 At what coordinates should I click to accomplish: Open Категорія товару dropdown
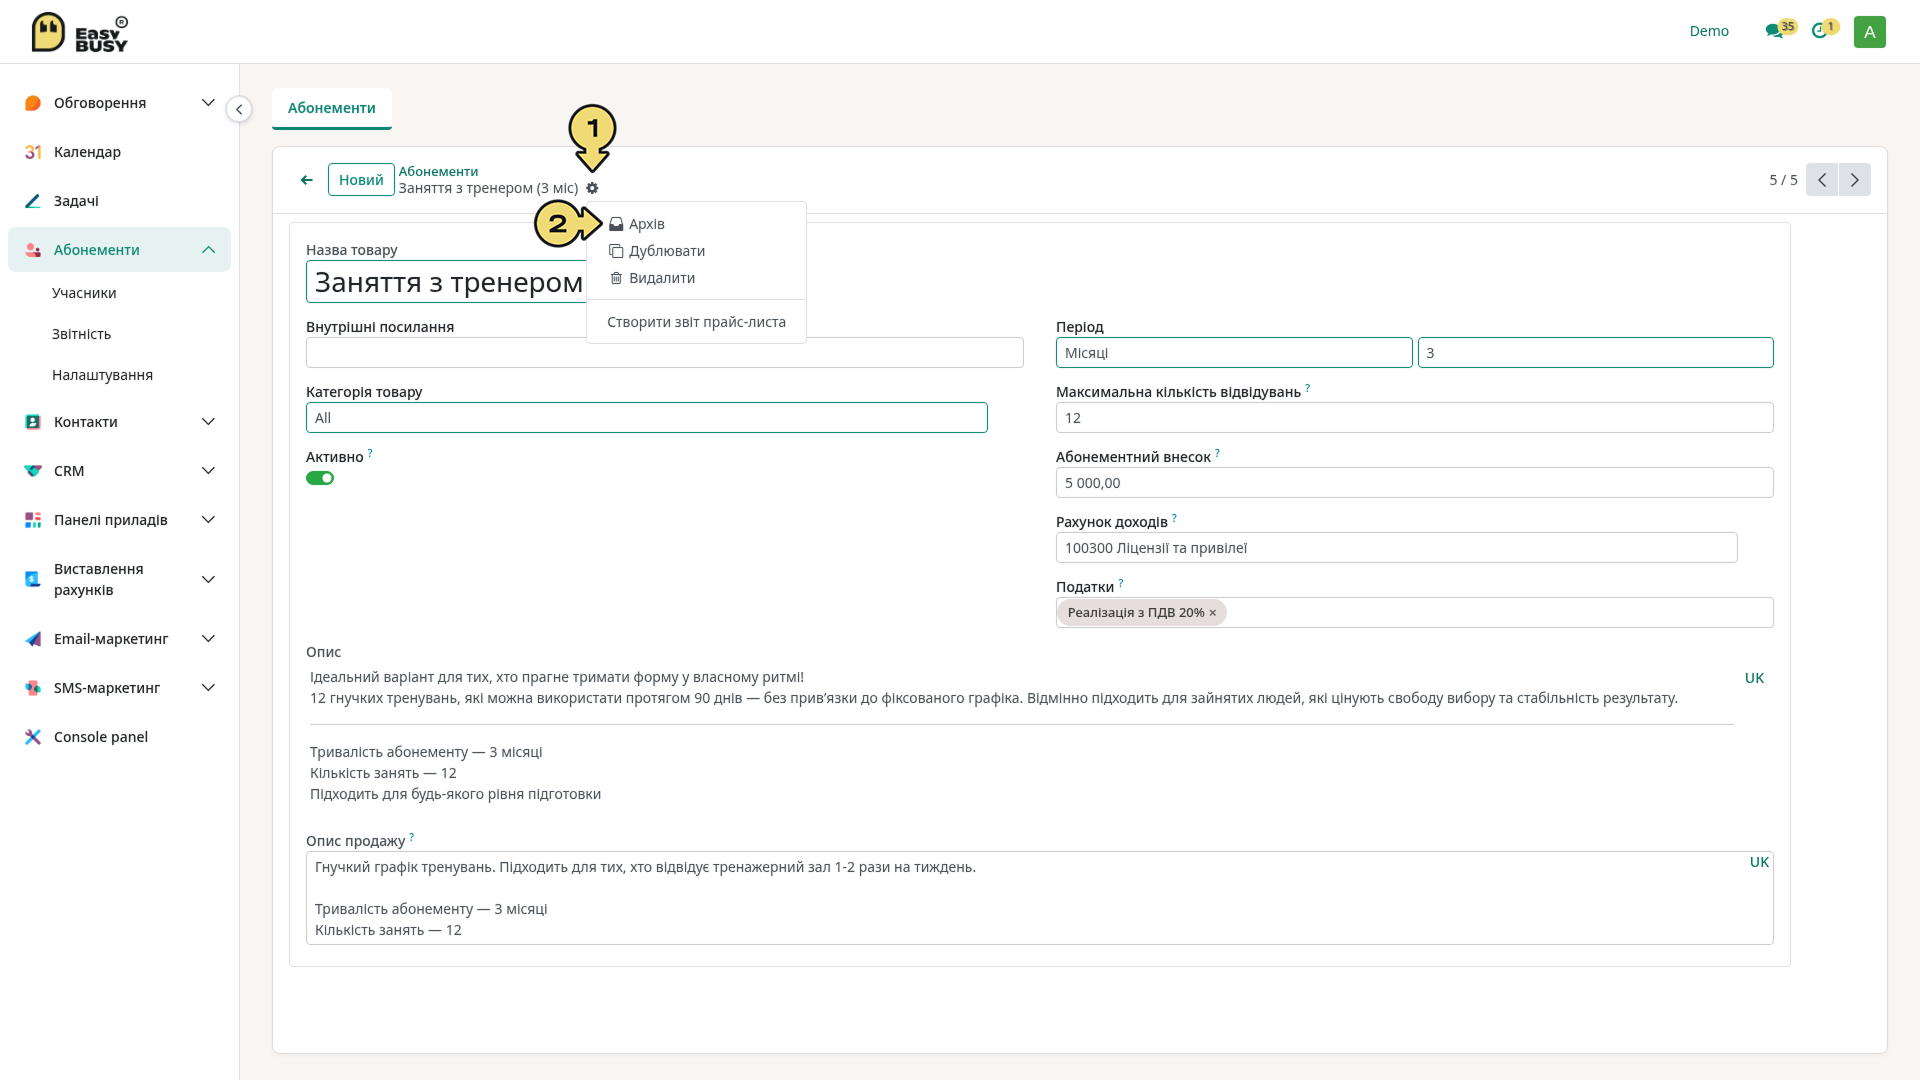646,418
